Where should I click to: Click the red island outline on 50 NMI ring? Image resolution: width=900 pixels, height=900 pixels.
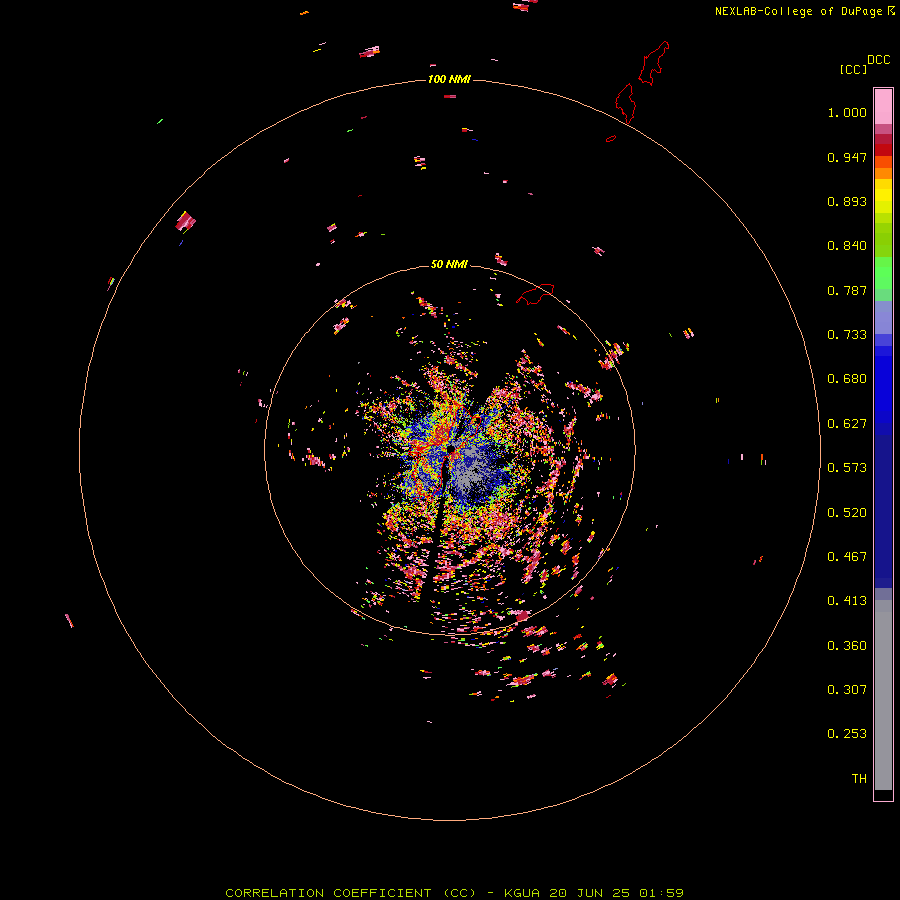535,294
